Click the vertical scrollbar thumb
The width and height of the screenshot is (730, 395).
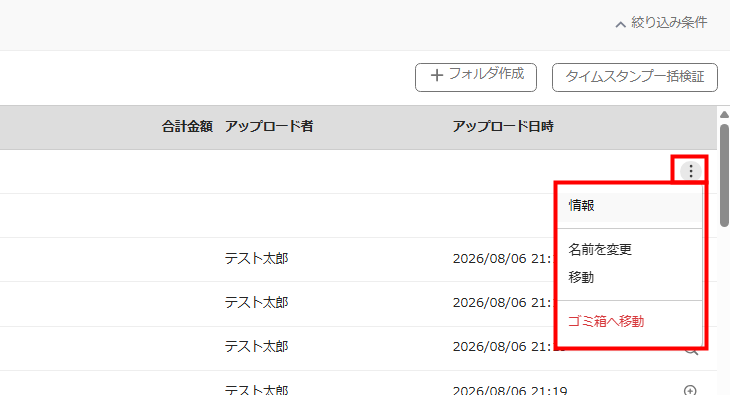pos(724,175)
